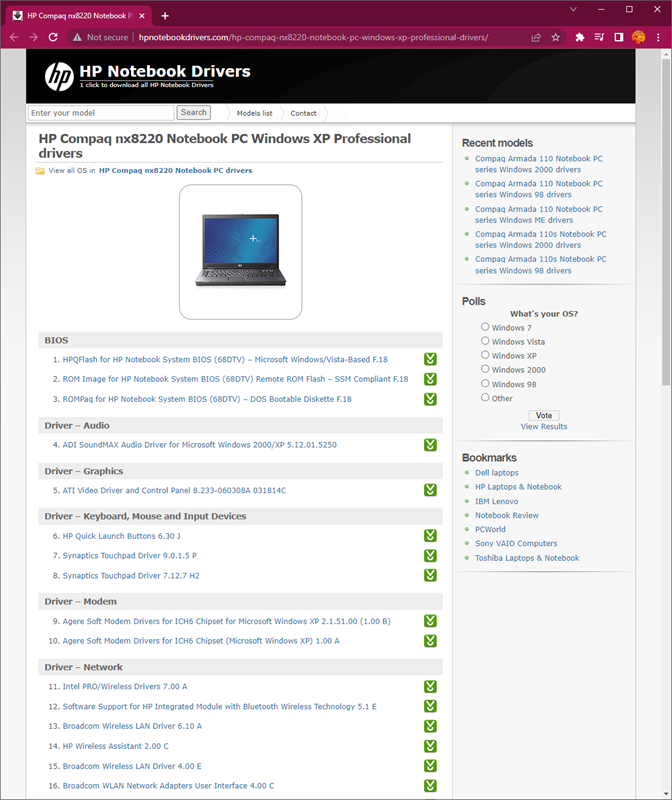
Task: Open PCWorld bookmark link
Action: coord(490,530)
